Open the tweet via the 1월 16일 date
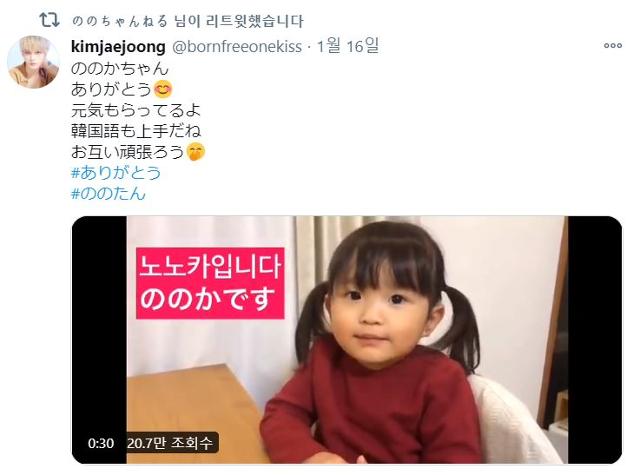Viewport: 640px width, 475px height. click(348, 46)
